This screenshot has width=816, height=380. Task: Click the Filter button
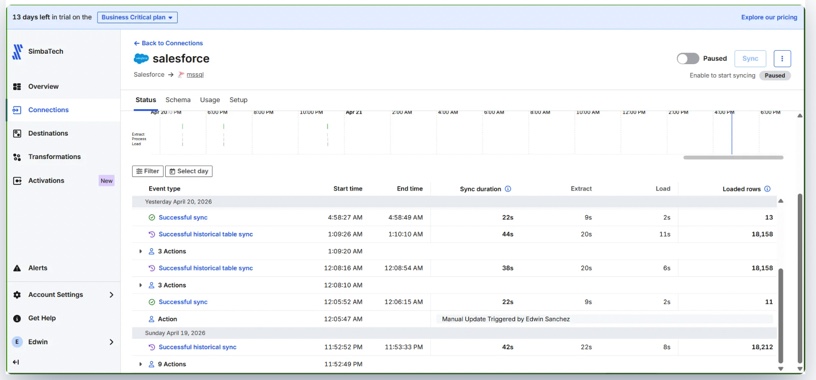pyautogui.click(x=148, y=171)
